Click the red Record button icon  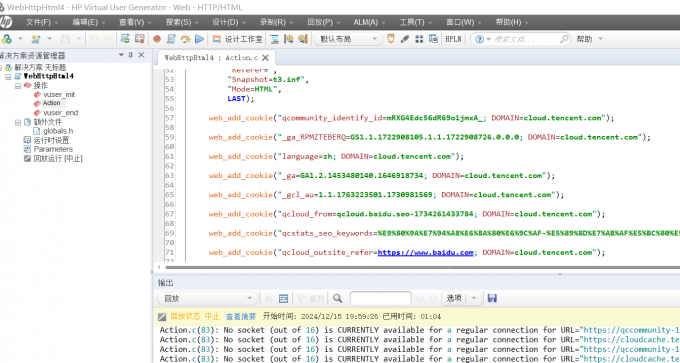(157, 39)
